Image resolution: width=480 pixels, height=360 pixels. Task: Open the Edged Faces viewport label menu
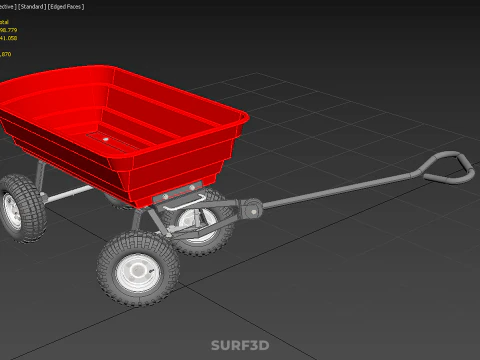(x=66, y=7)
